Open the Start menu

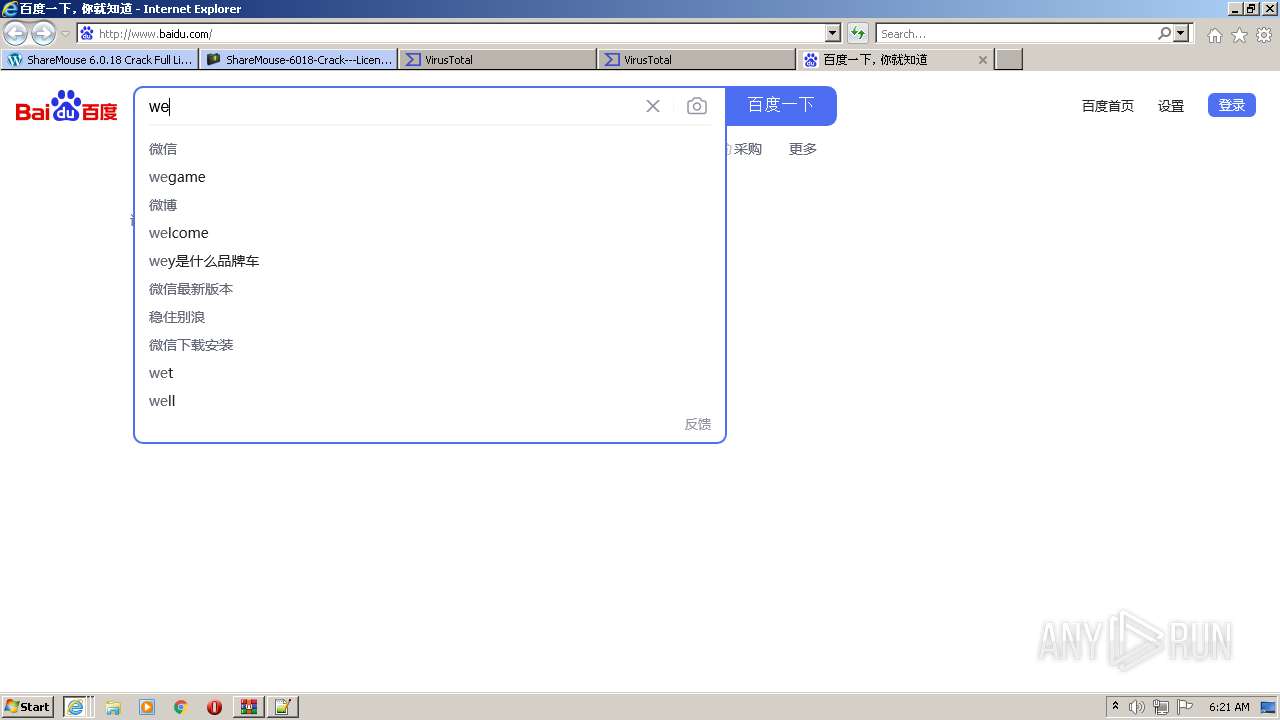(28, 706)
